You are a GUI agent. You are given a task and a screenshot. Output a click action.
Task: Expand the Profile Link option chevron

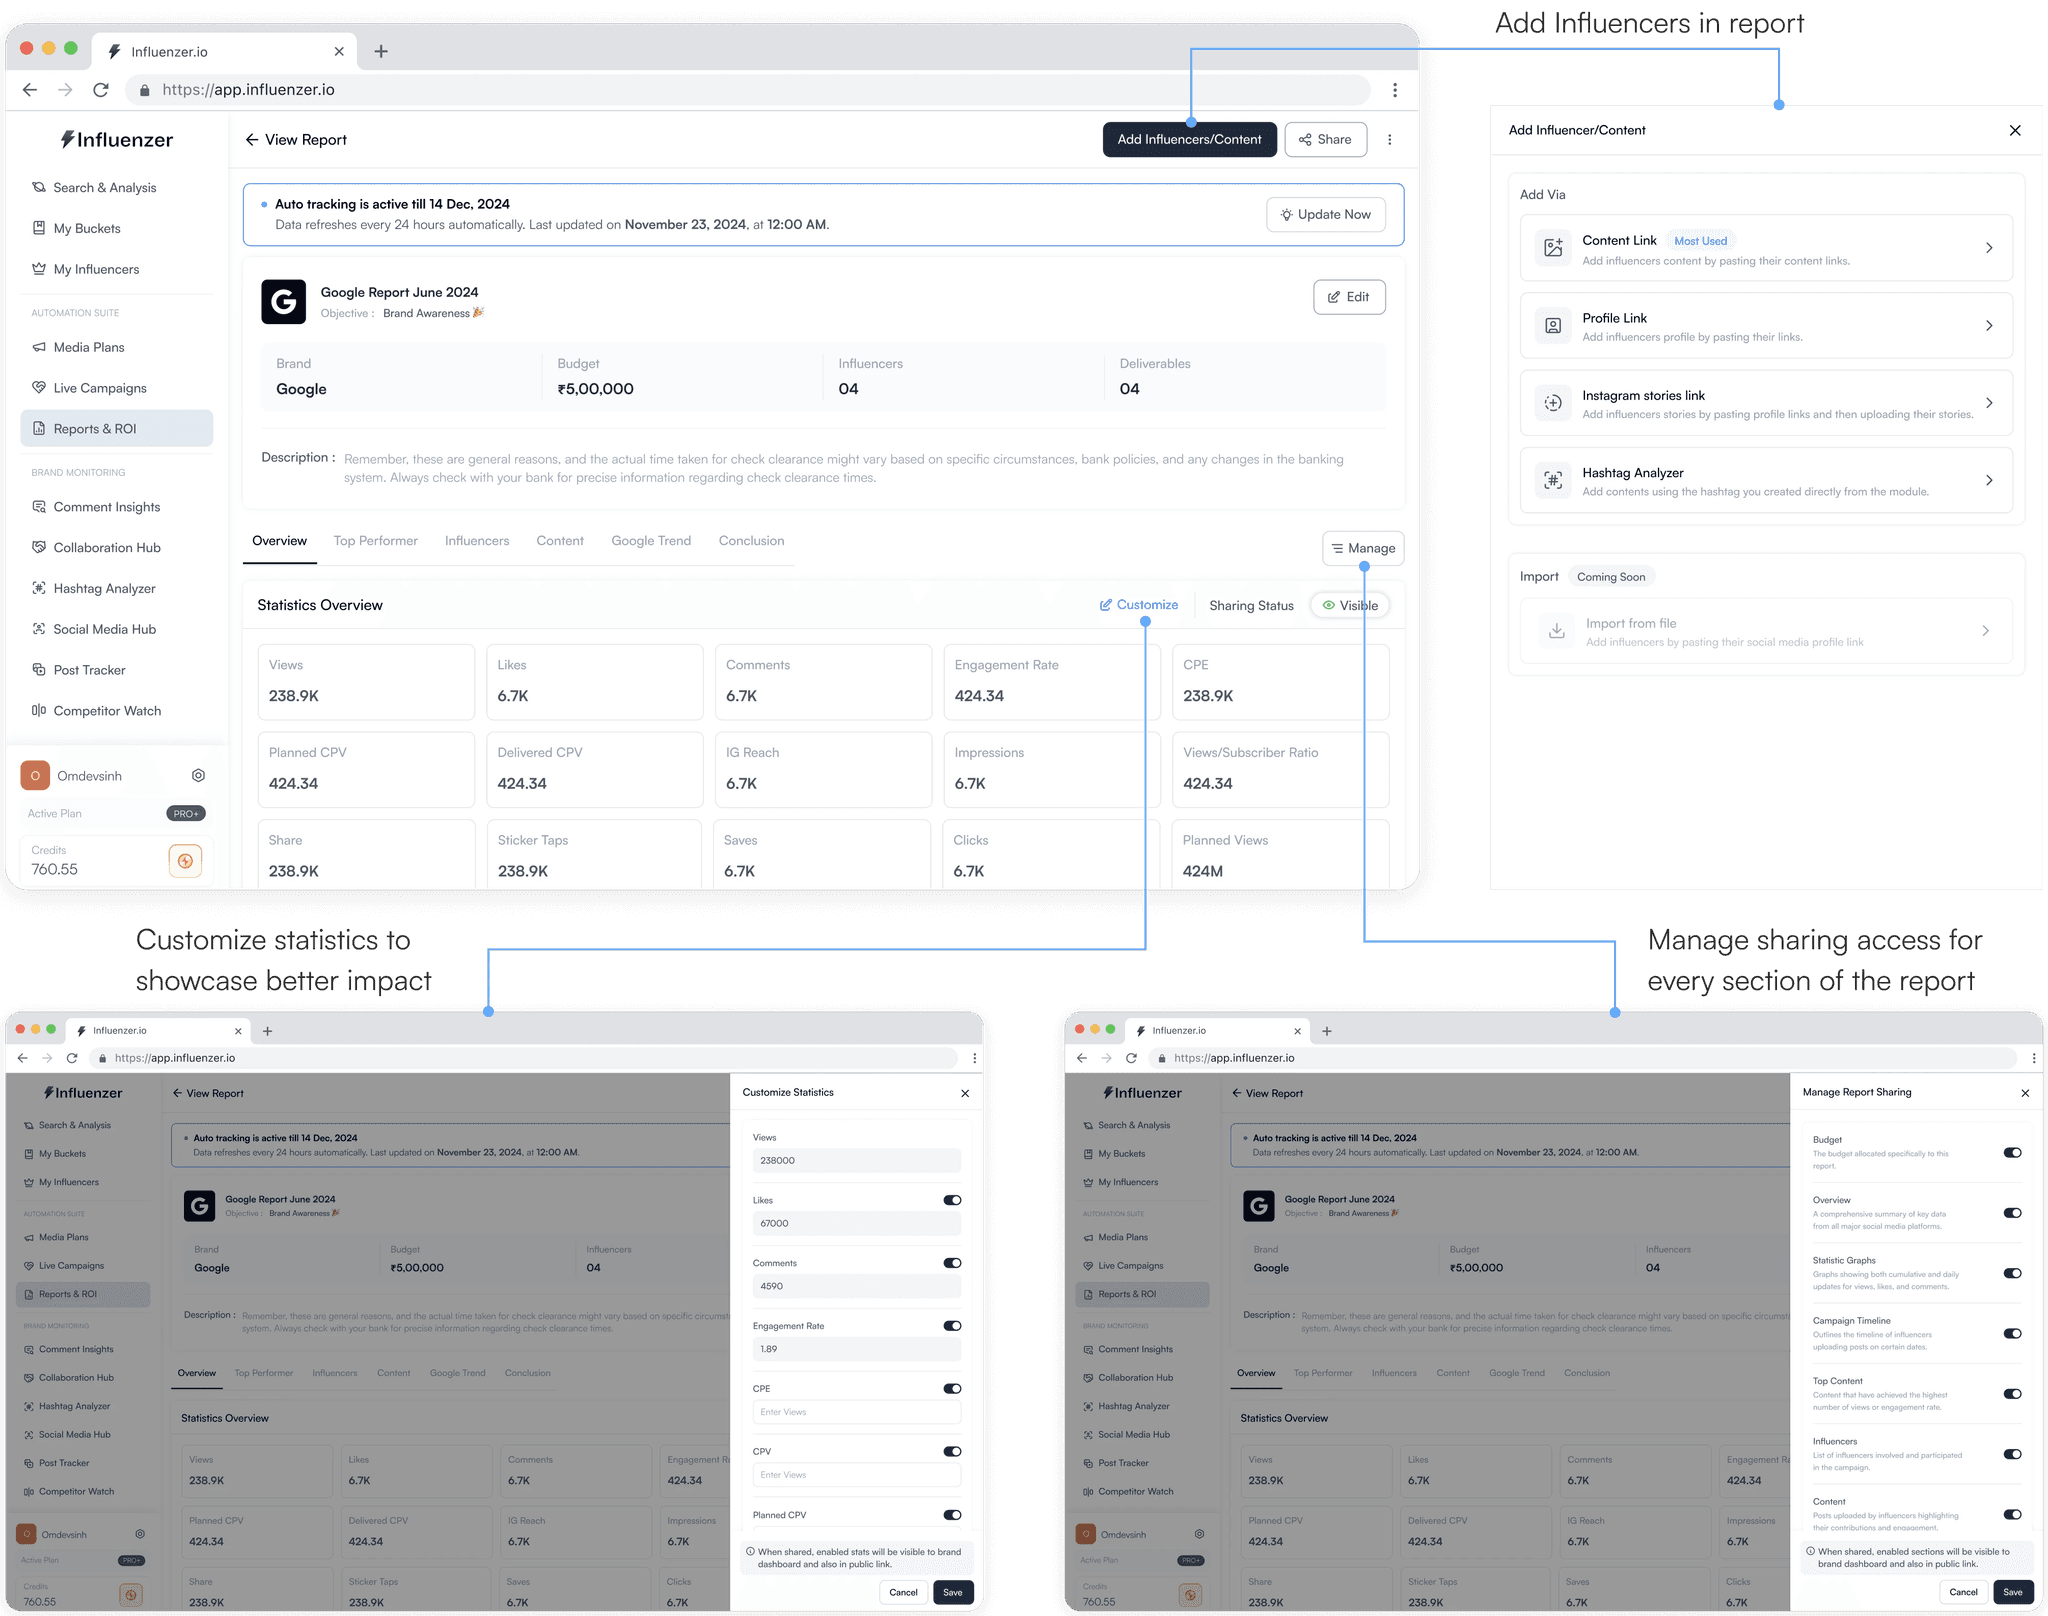[1988, 326]
